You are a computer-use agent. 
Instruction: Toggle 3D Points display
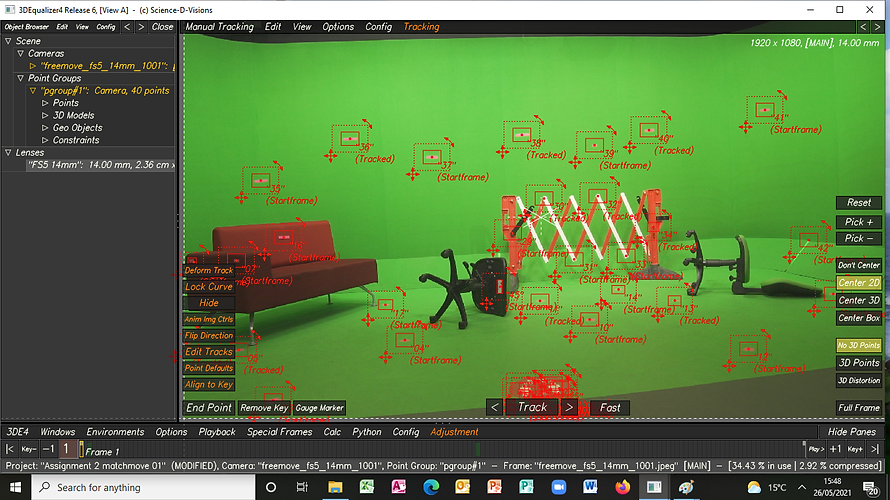click(x=859, y=363)
